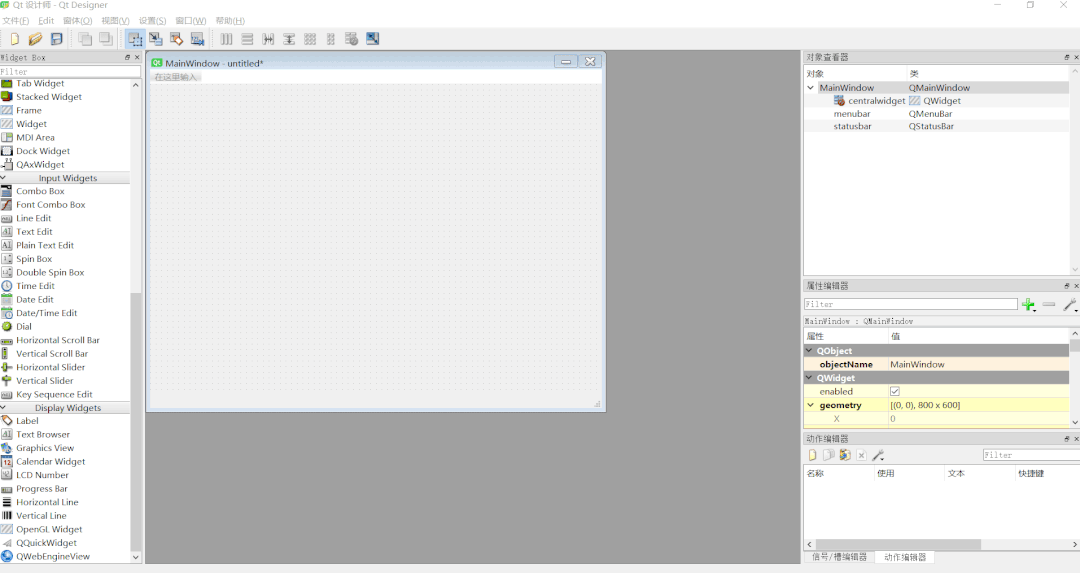Open the 窗体(O) menu

pos(77,21)
